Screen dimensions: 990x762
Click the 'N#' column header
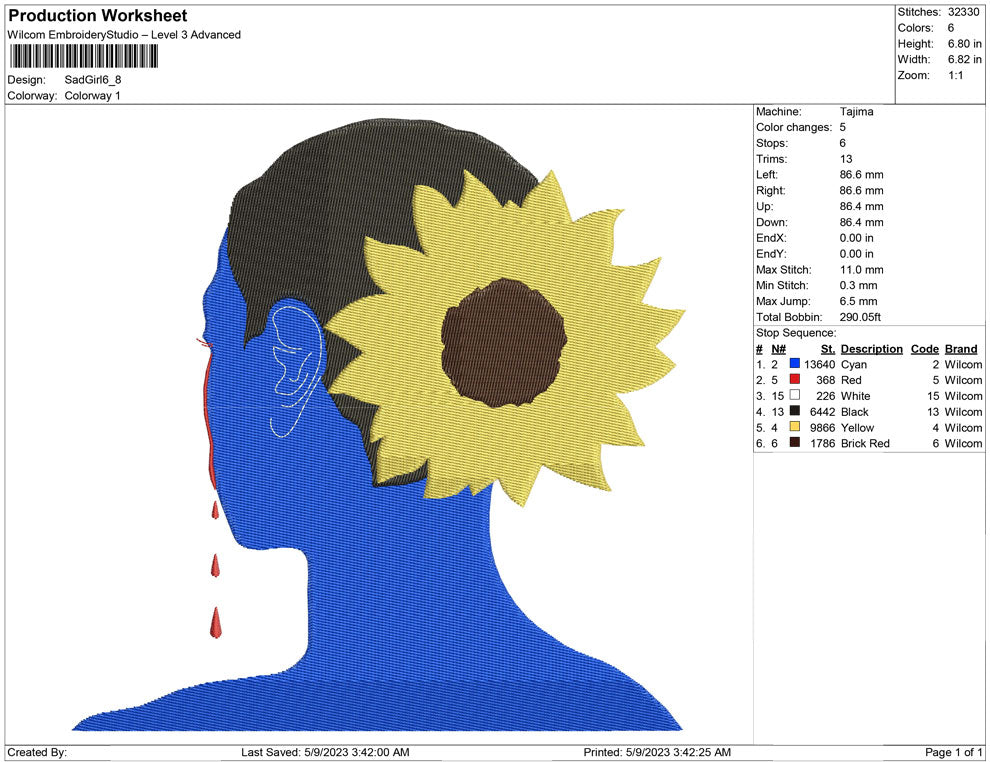point(778,348)
